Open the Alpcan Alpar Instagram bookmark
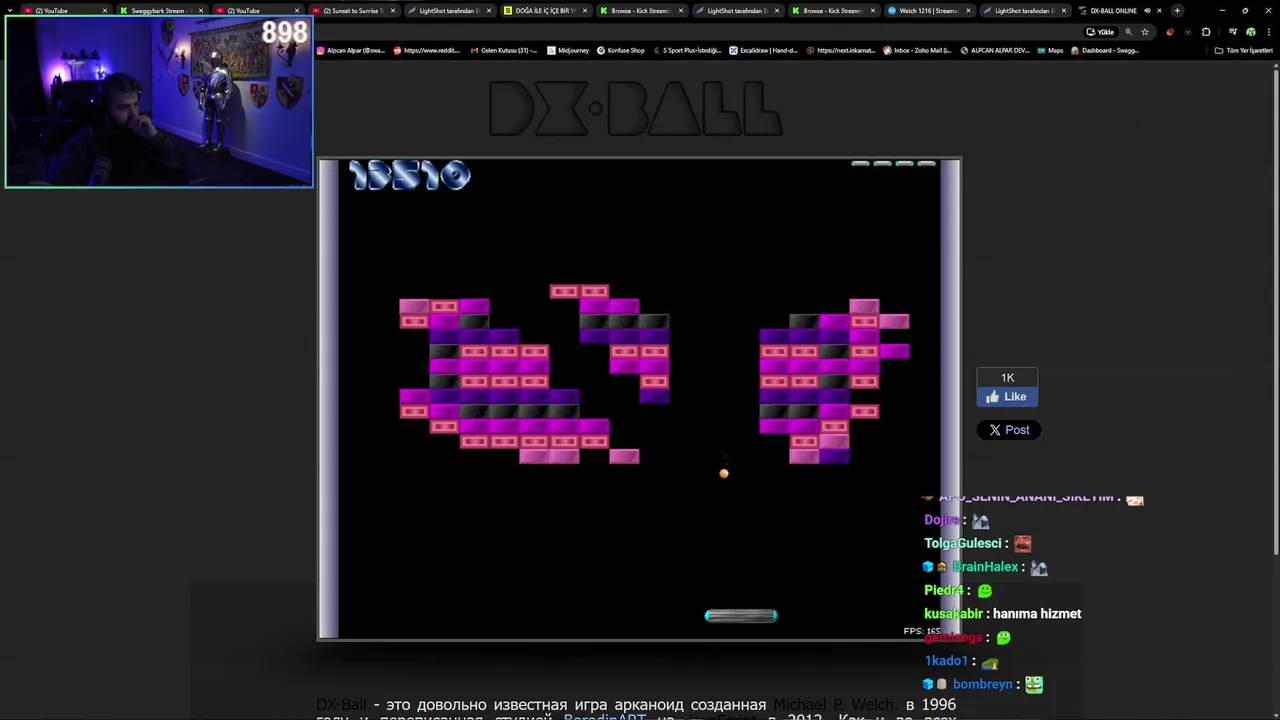The image size is (1280, 720). 351,50
